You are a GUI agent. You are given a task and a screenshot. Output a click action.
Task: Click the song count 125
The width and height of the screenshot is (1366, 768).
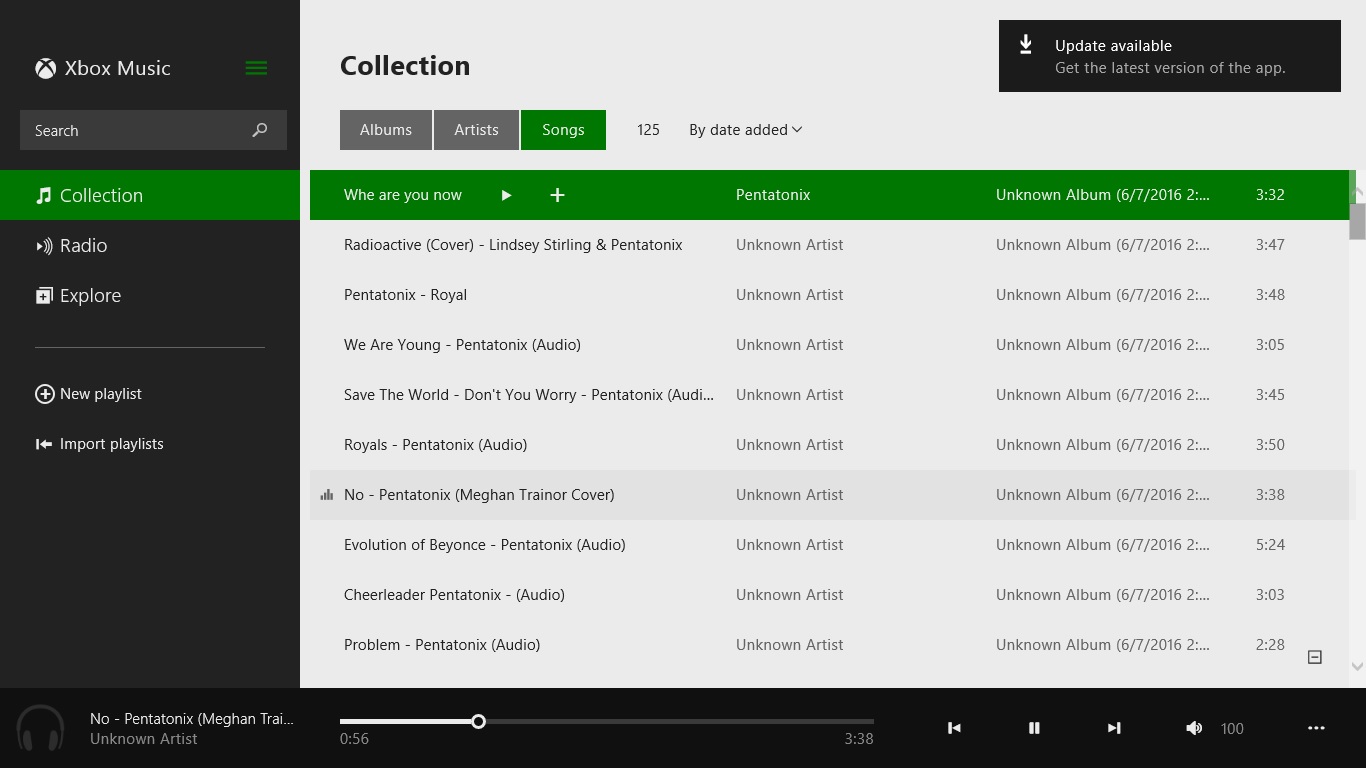(648, 130)
